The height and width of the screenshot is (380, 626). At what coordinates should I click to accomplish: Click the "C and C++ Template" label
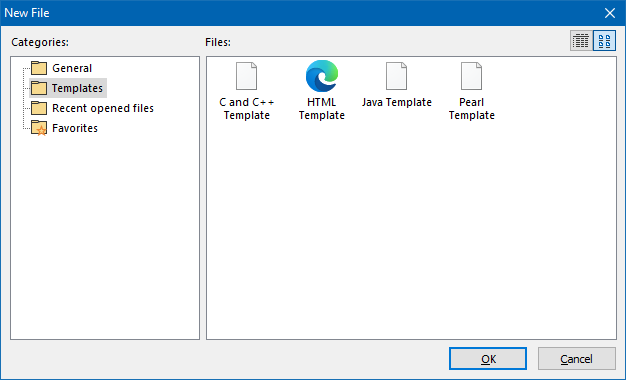pyautogui.click(x=247, y=109)
